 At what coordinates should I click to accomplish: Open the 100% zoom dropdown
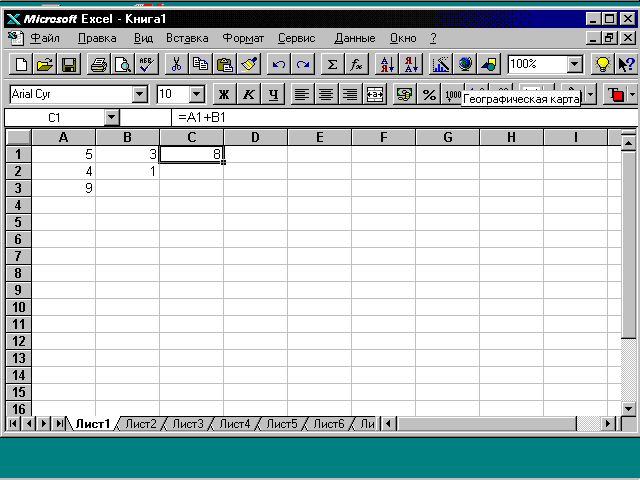(574, 64)
